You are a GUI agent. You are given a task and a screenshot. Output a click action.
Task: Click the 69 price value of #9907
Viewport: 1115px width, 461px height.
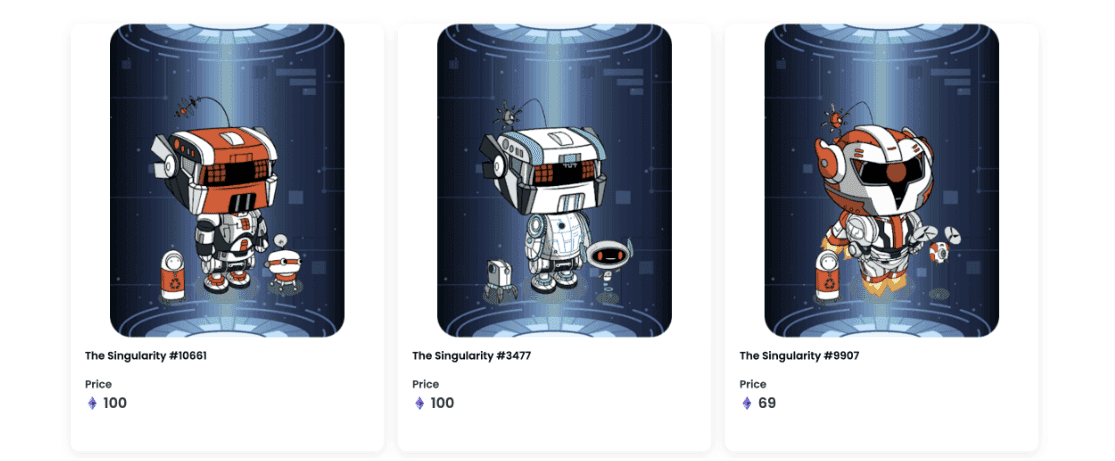767,403
